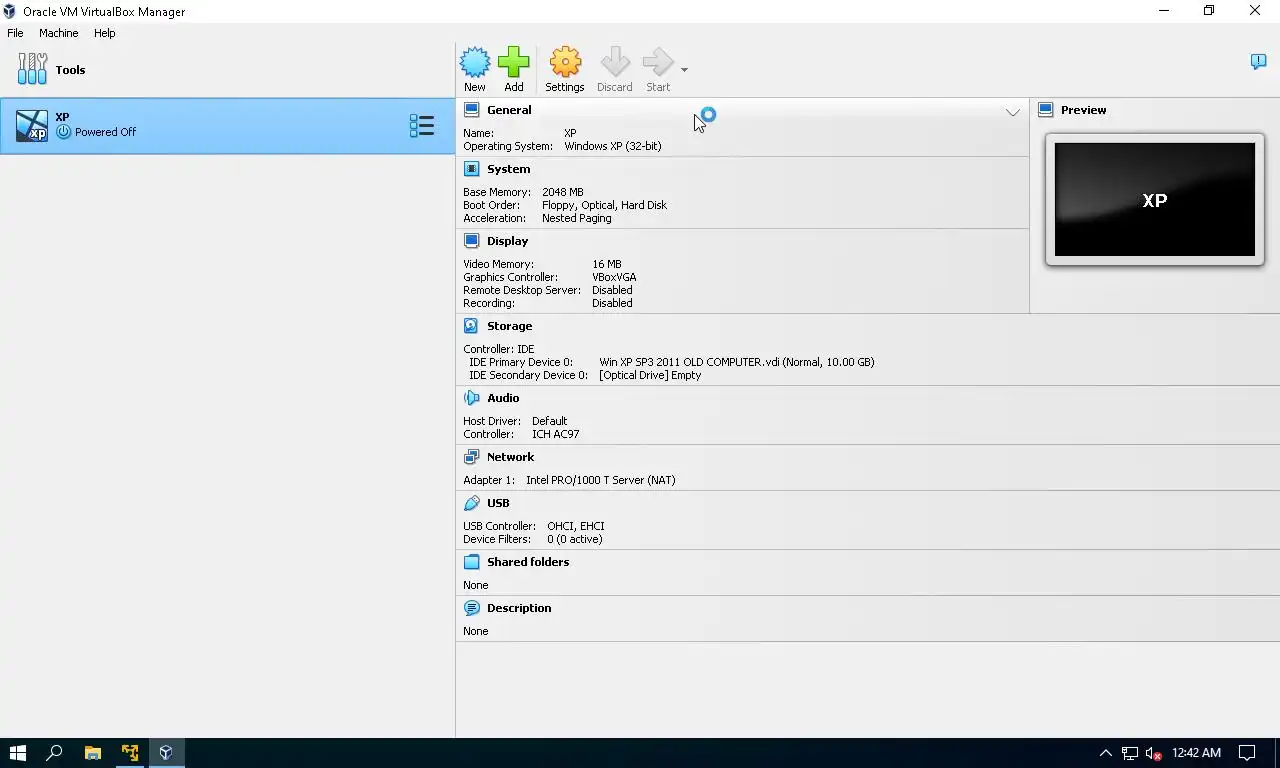Open the Help menu
1280x768 pixels.
click(105, 33)
